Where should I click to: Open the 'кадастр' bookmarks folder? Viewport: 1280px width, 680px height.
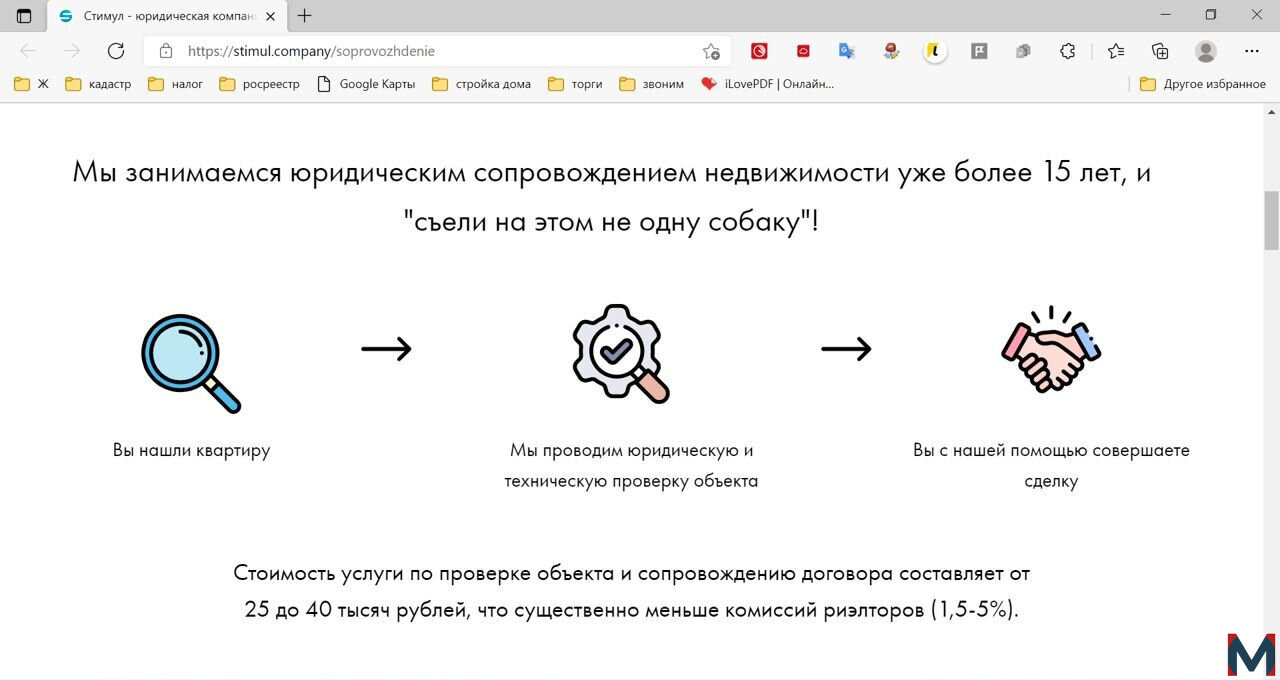click(x=98, y=84)
